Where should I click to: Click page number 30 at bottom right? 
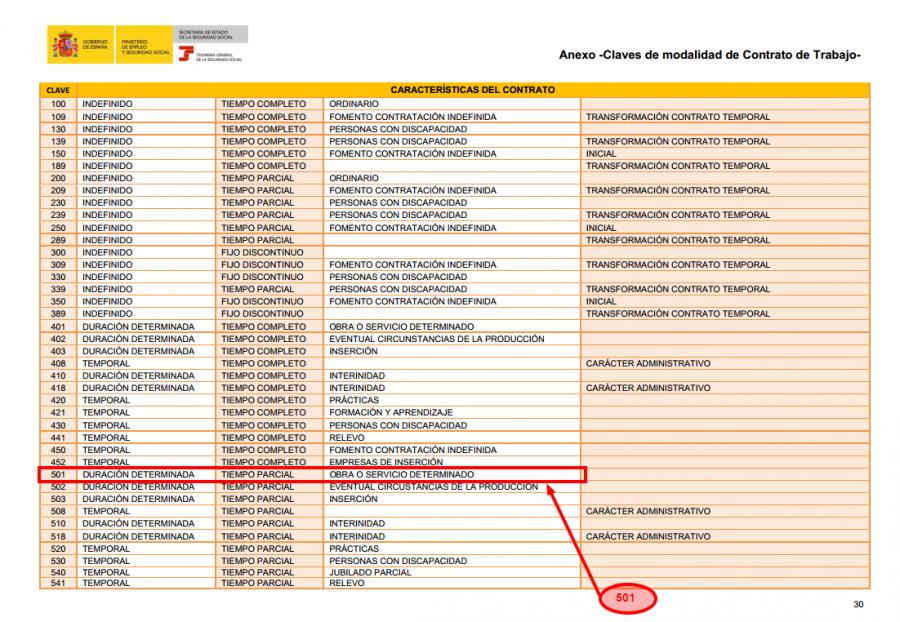click(857, 604)
